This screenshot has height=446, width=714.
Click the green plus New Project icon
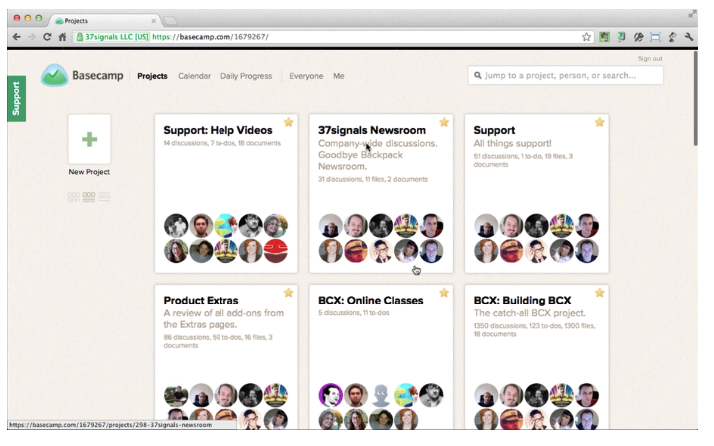(89, 139)
